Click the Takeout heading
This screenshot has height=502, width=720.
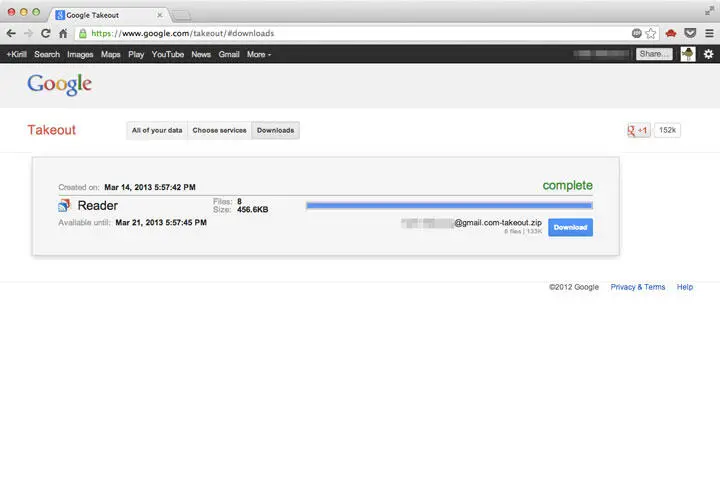pyautogui.click(x=51, y=130)
